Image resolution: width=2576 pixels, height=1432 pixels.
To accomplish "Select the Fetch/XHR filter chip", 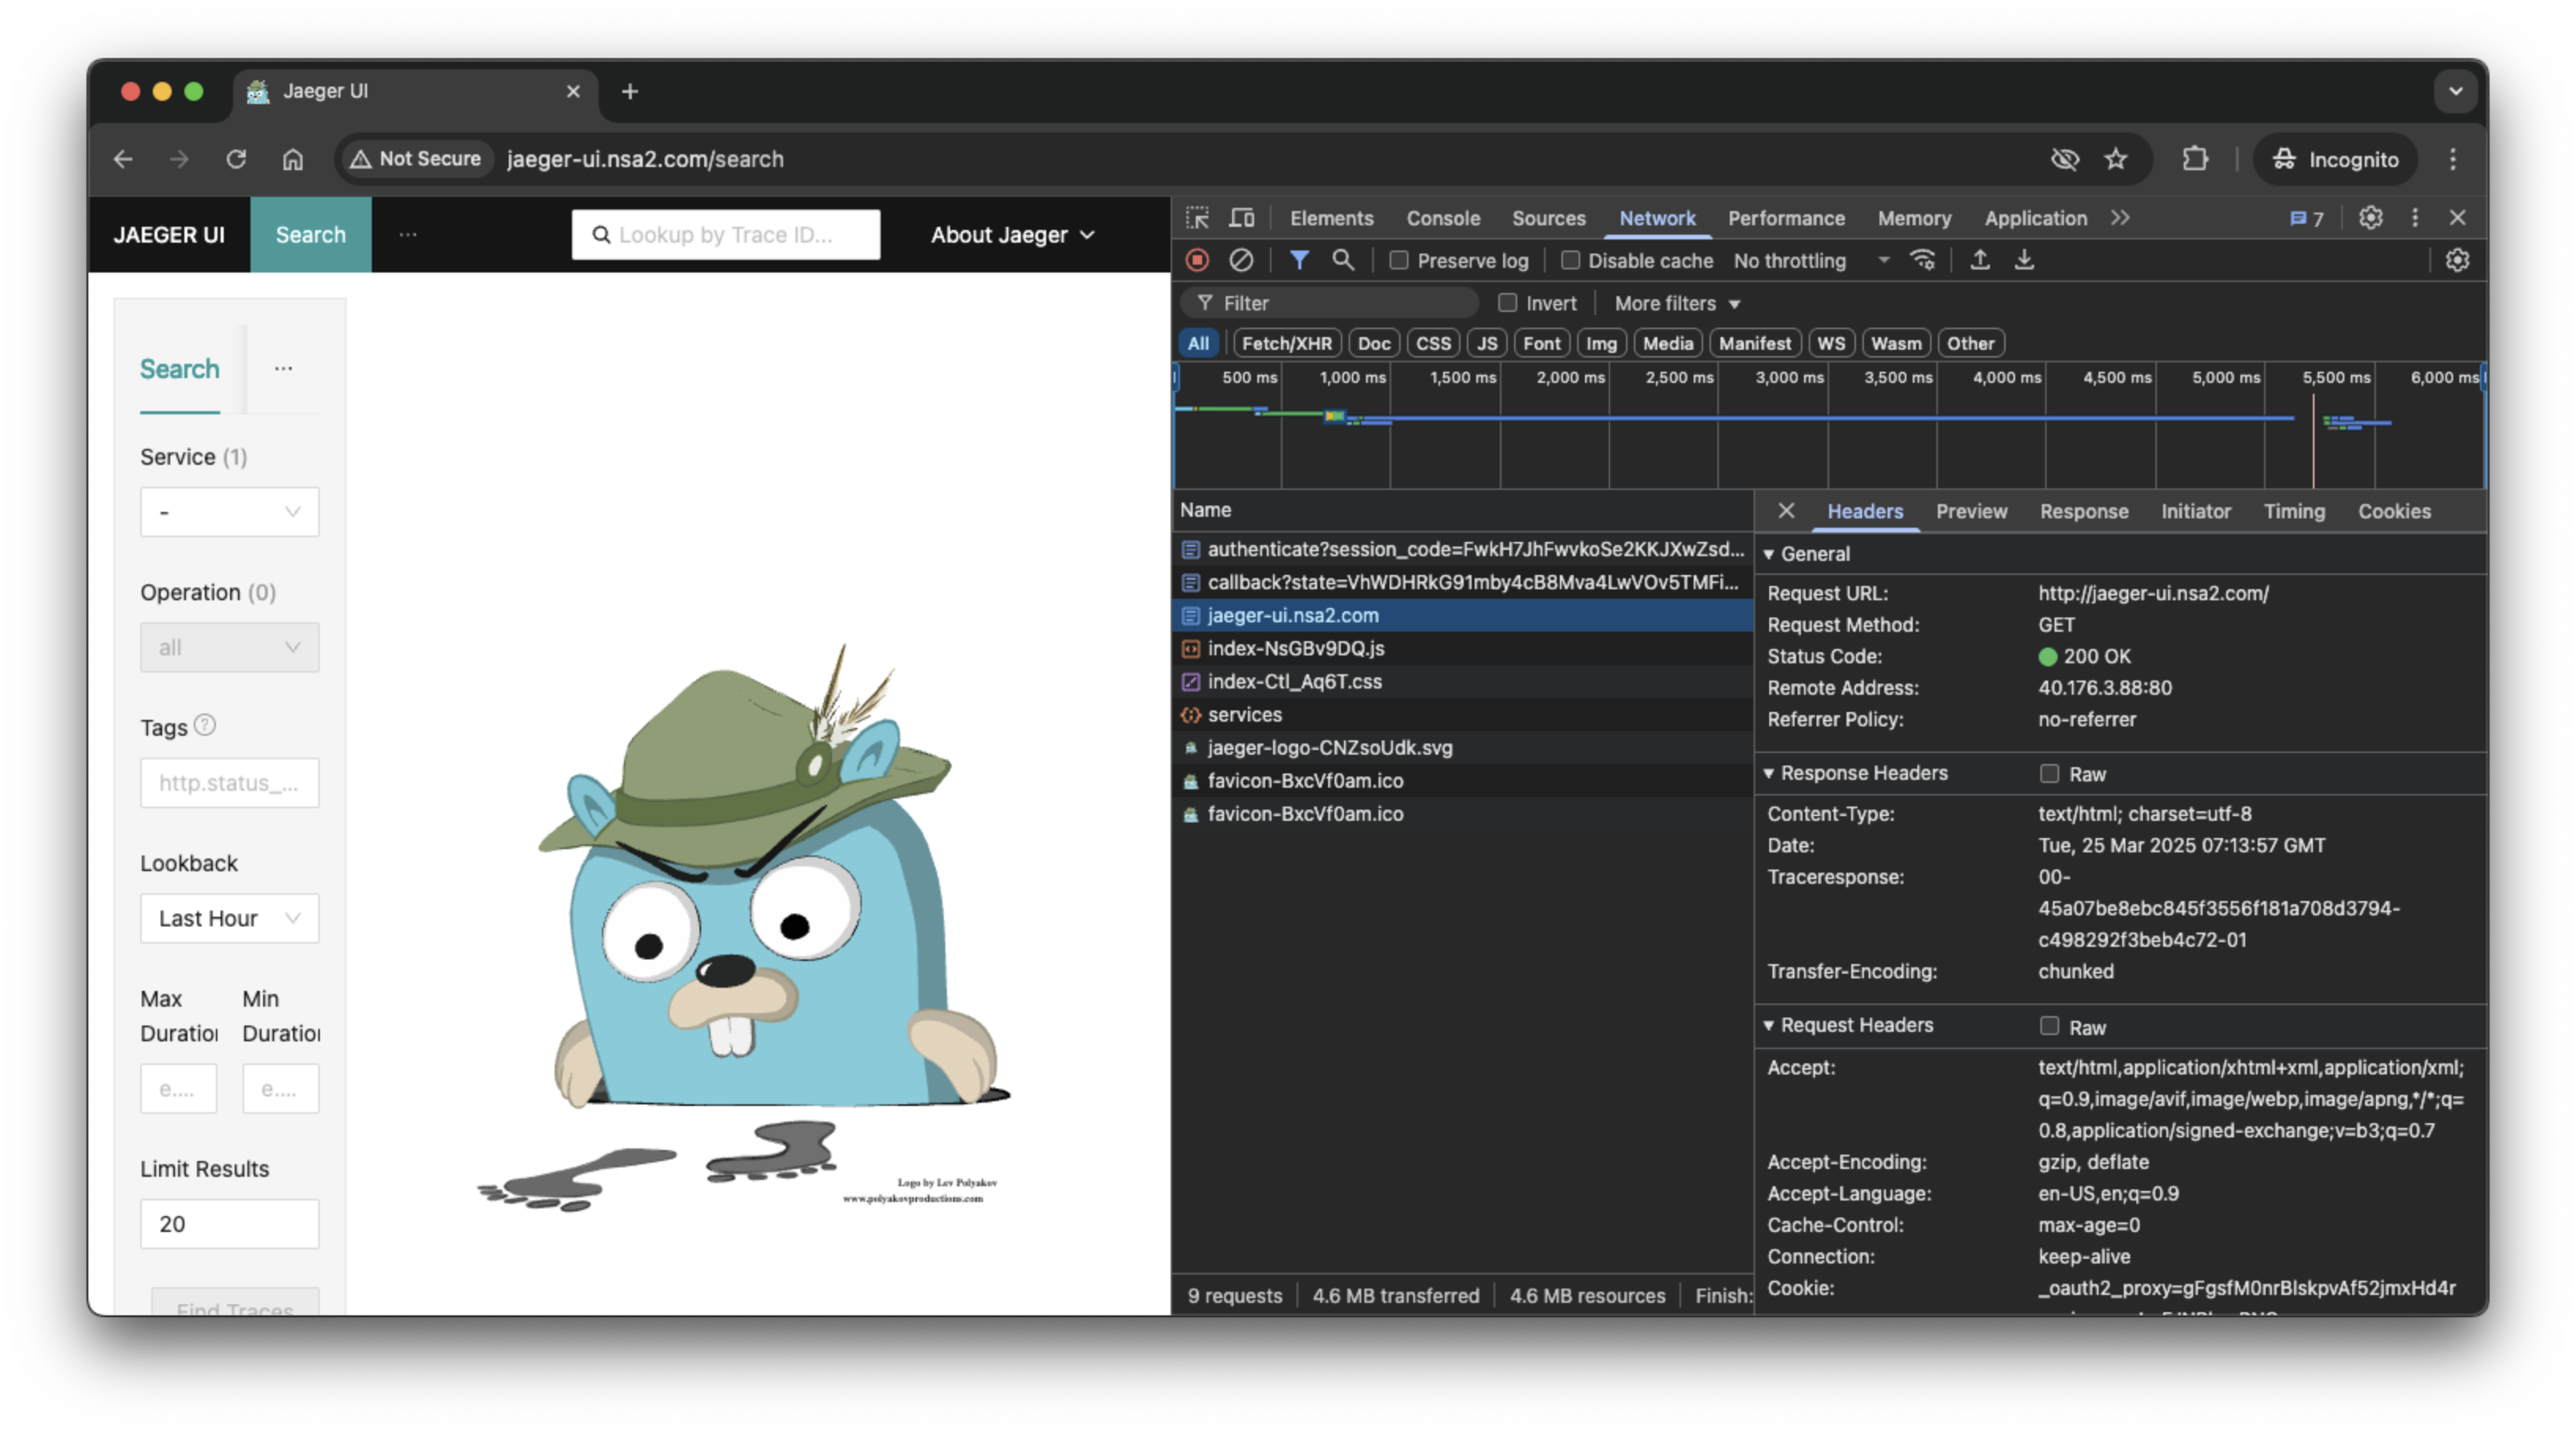I will click(x=1286, y=343).
